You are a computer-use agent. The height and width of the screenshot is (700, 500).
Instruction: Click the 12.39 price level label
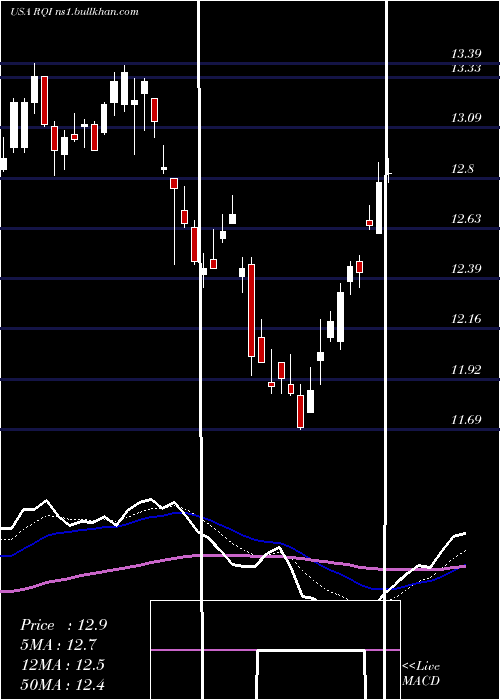tap(466, 269)
